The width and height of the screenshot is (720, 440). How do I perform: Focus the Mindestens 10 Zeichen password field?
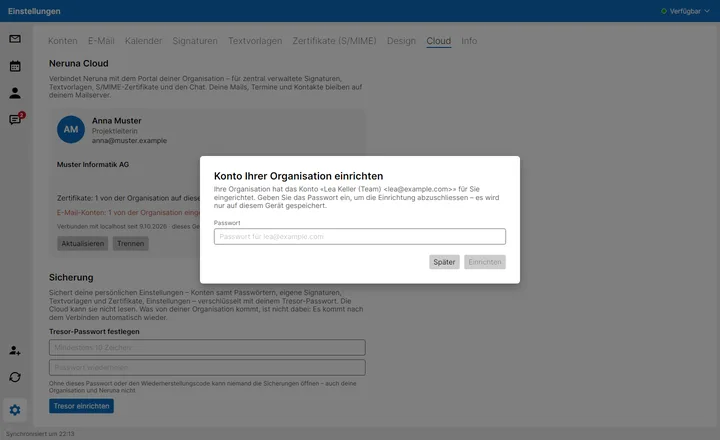click(207, 348)
